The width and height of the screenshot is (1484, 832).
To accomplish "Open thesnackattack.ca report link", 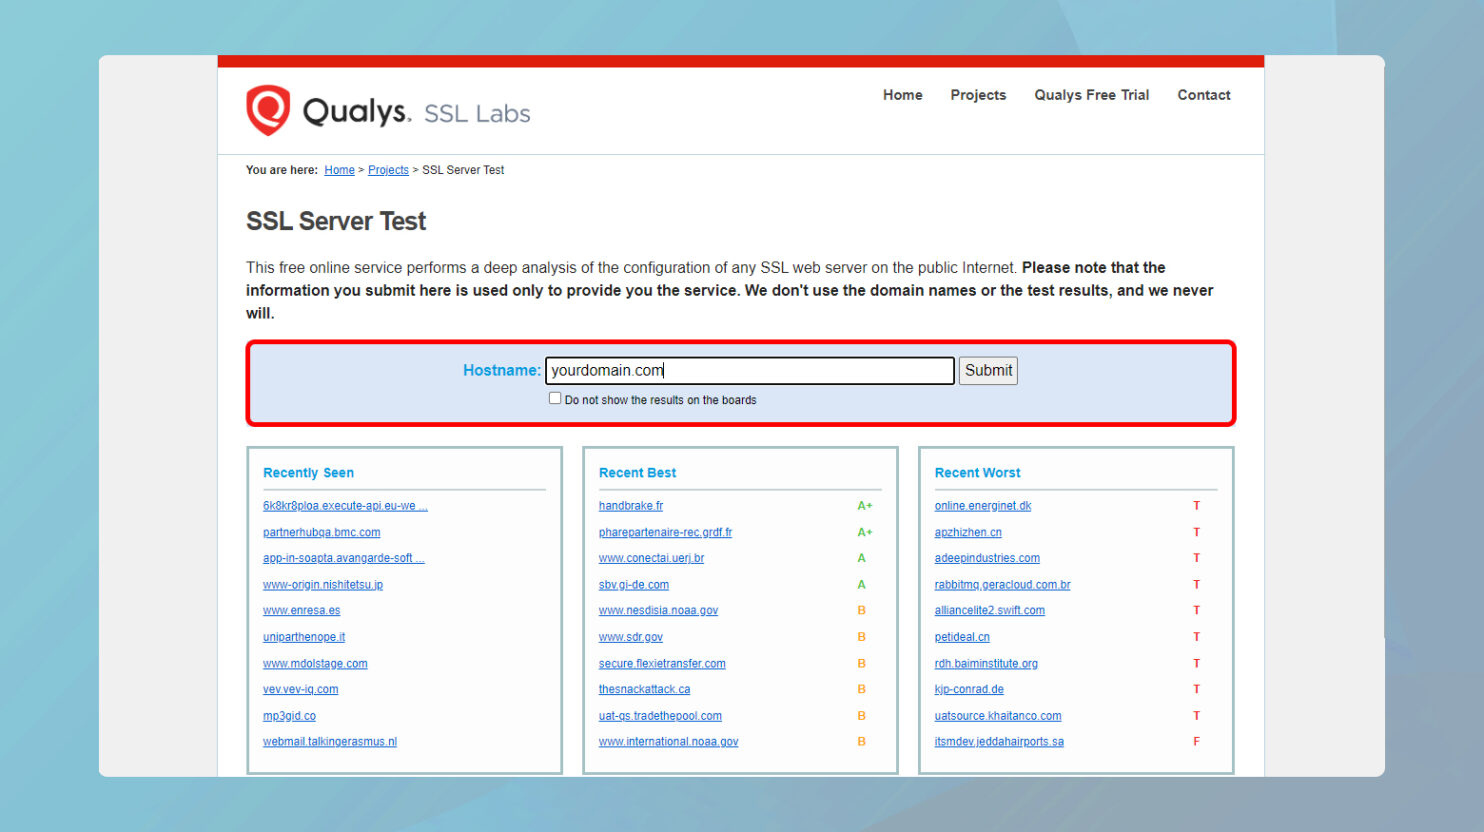I will point(644,690).
